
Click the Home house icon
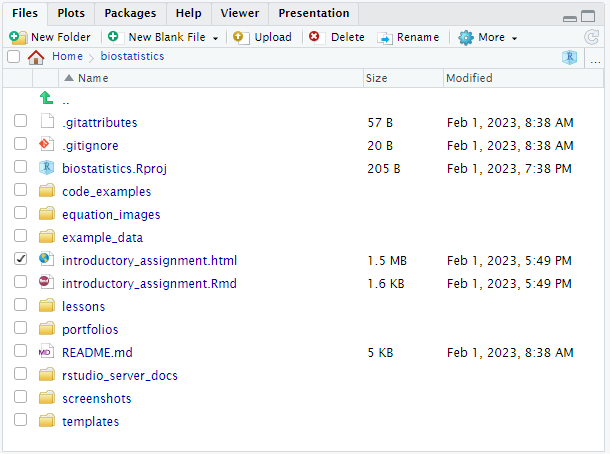tap(36, 57)
